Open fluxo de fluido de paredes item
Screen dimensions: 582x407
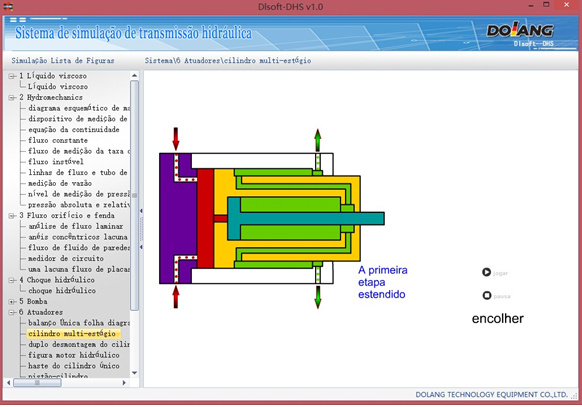point(79,248)
